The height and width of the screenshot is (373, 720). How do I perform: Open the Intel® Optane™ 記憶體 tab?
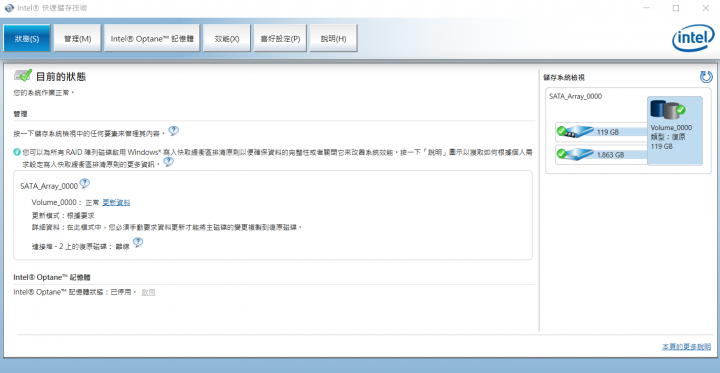click(152, 38)
